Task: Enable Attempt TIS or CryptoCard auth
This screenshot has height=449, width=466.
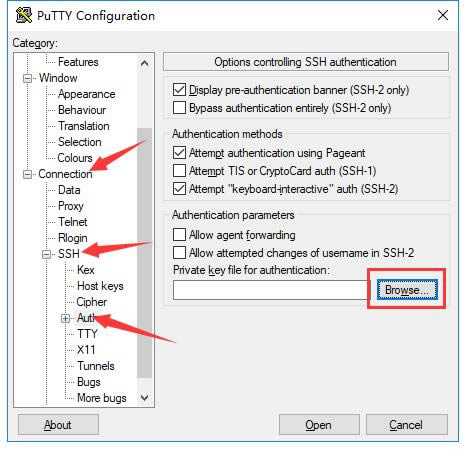Action: [179, 171]
